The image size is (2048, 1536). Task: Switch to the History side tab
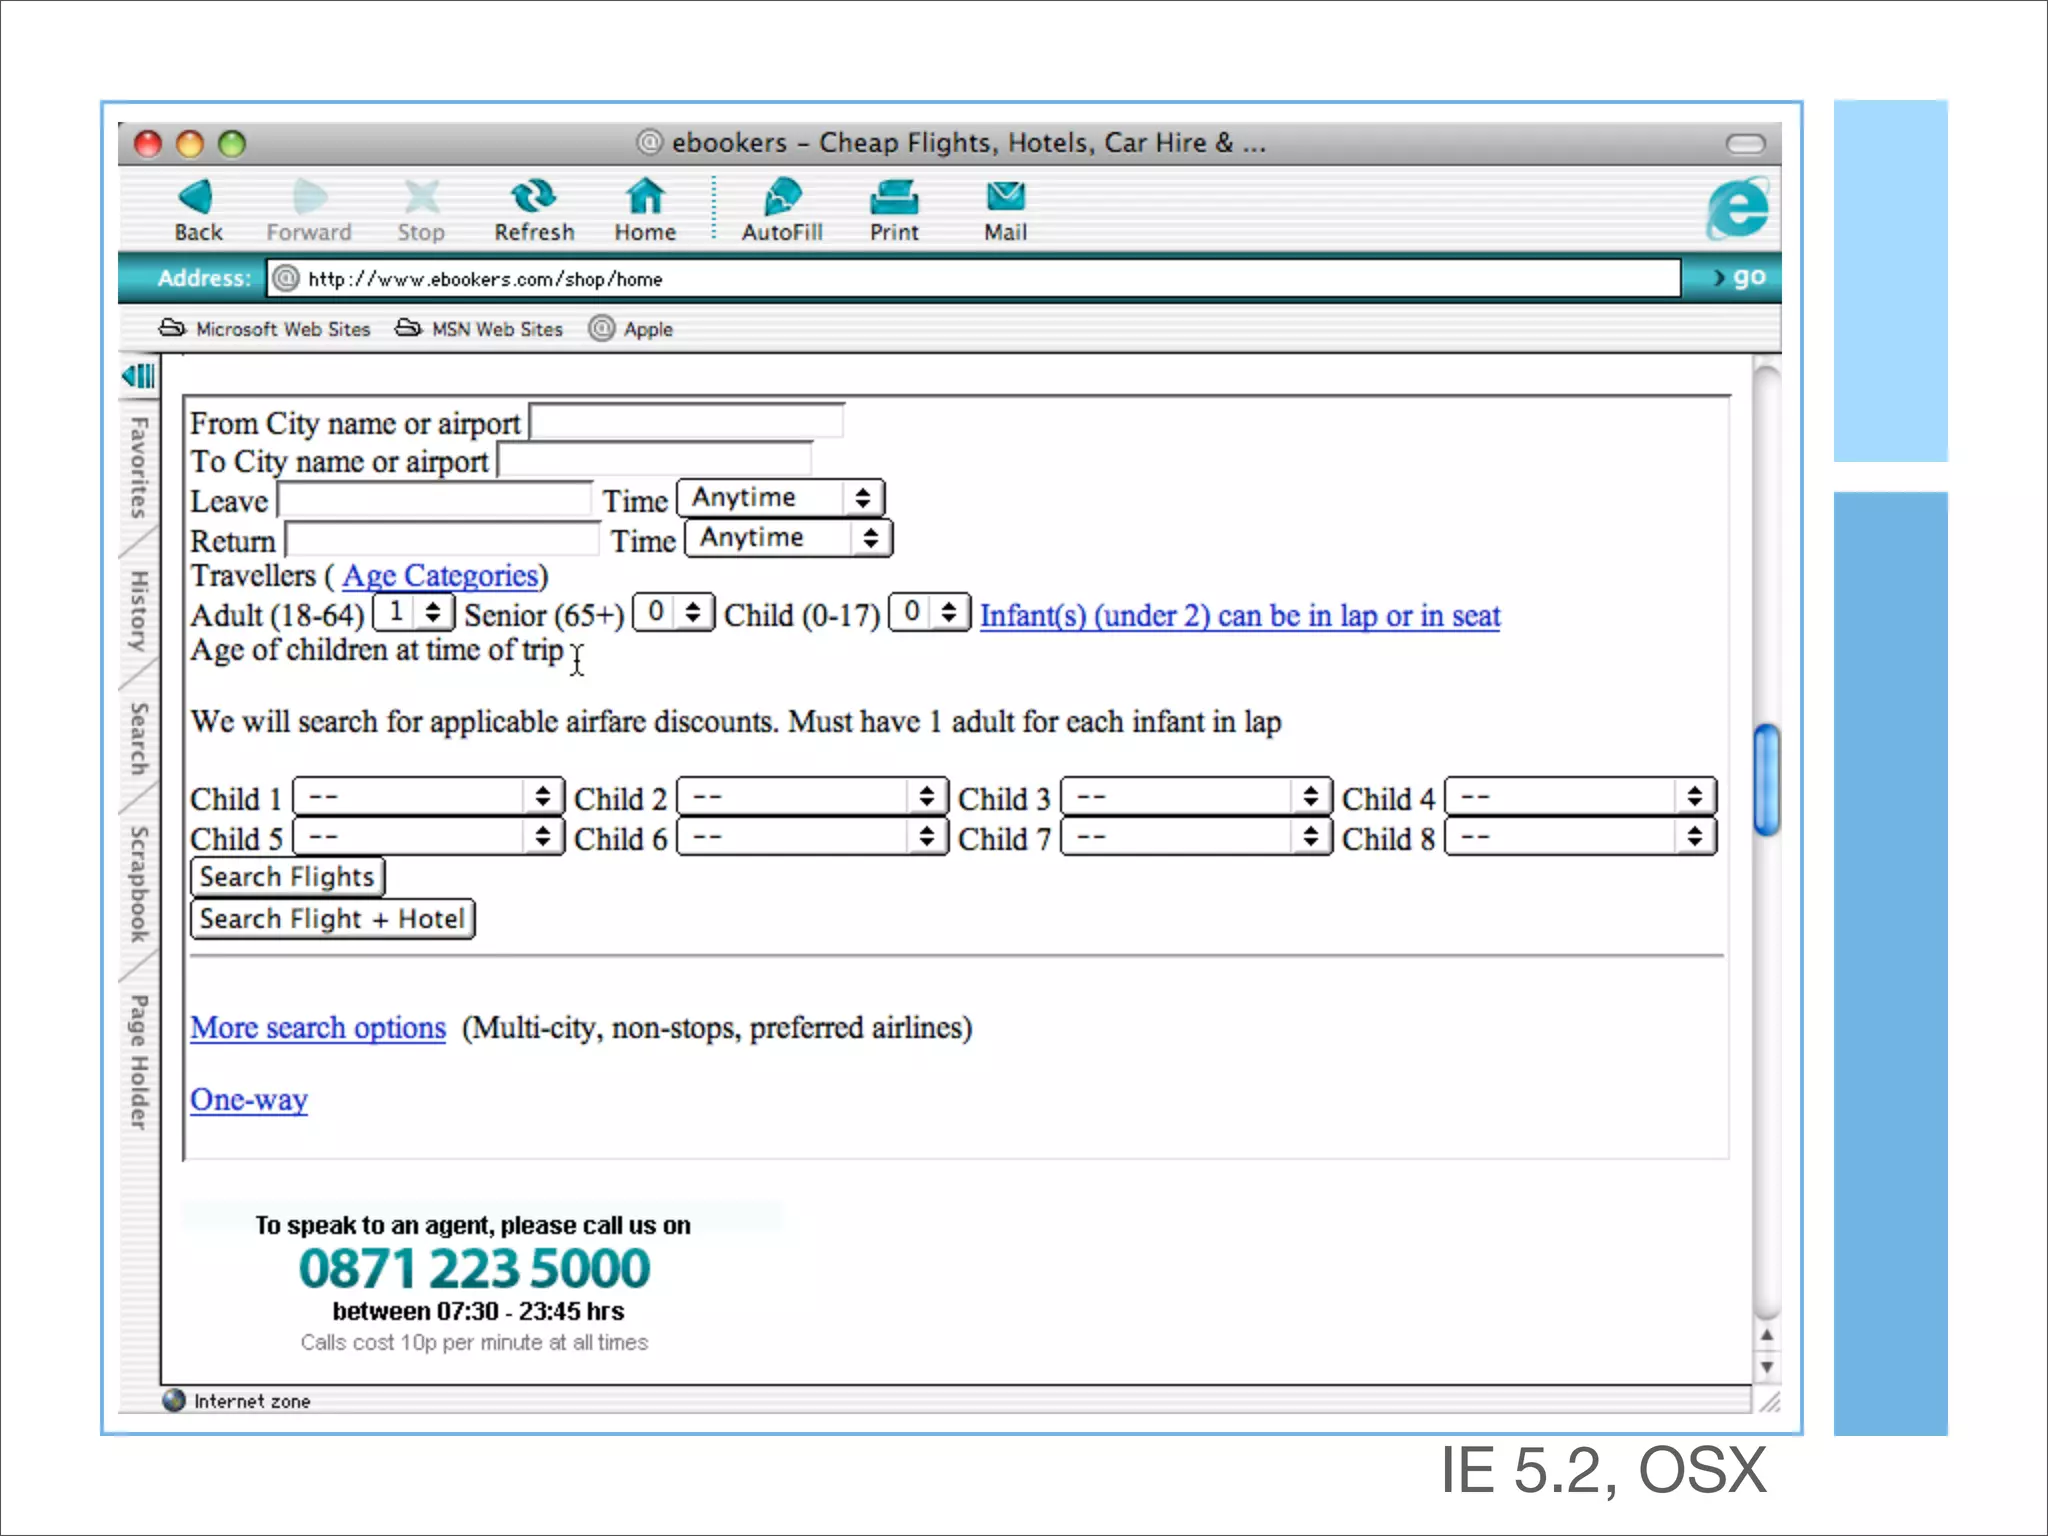tap(139, 611)
